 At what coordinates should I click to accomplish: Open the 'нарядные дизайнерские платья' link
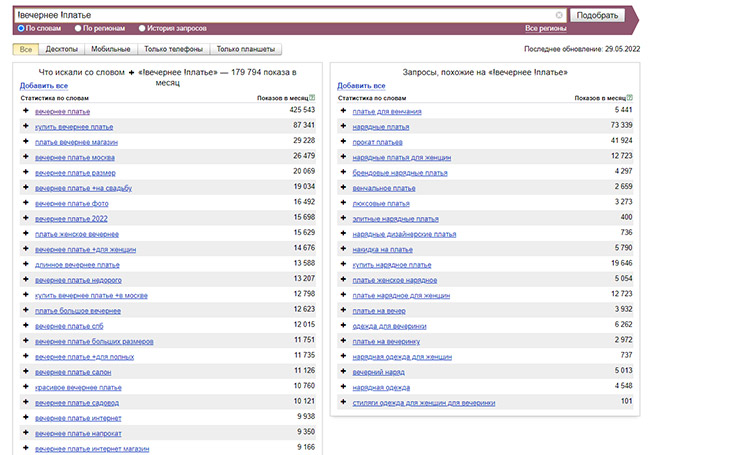pos(404,234)
